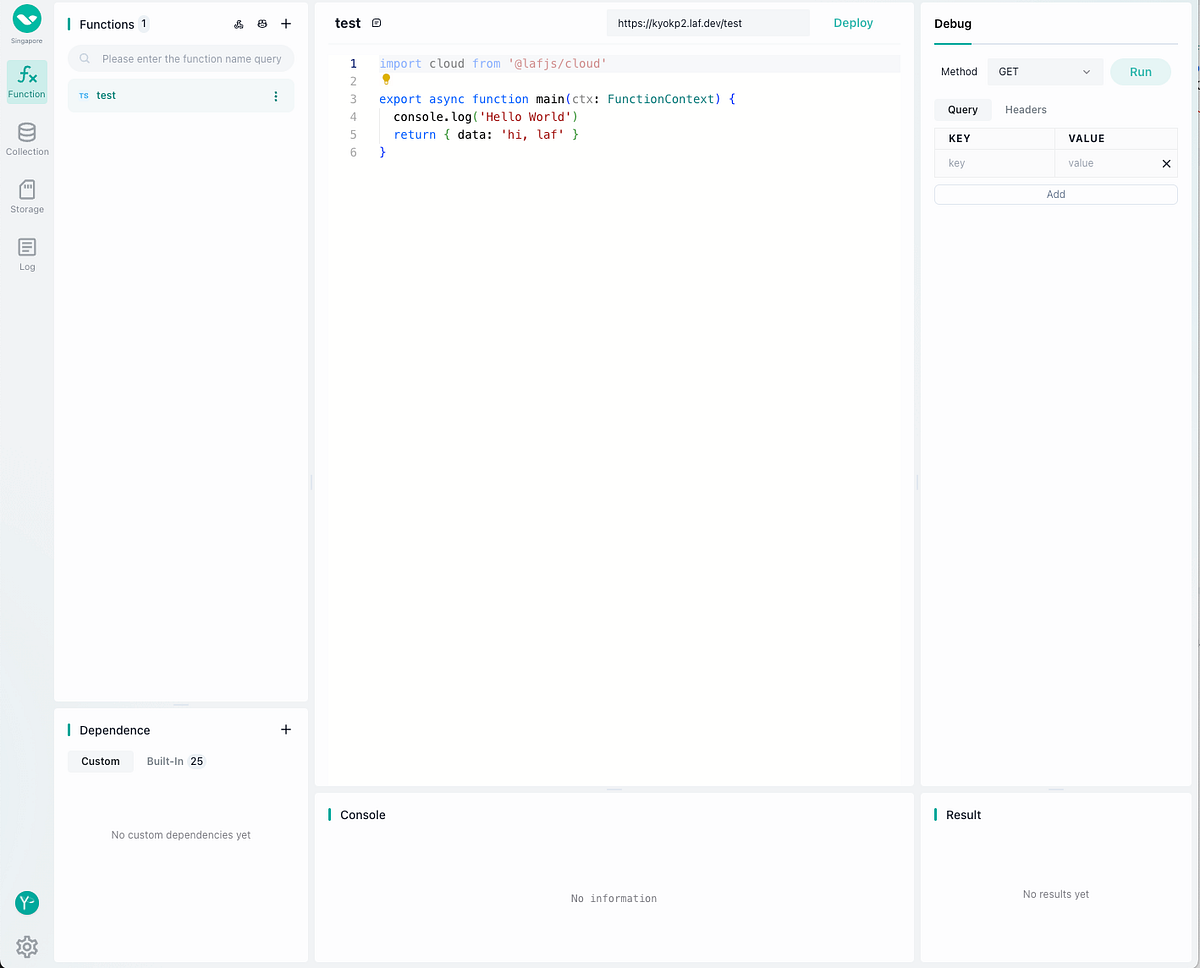The image size is (1200, 968).
Task: Select the Custom dependencies tab
Action: click(100, 761)
